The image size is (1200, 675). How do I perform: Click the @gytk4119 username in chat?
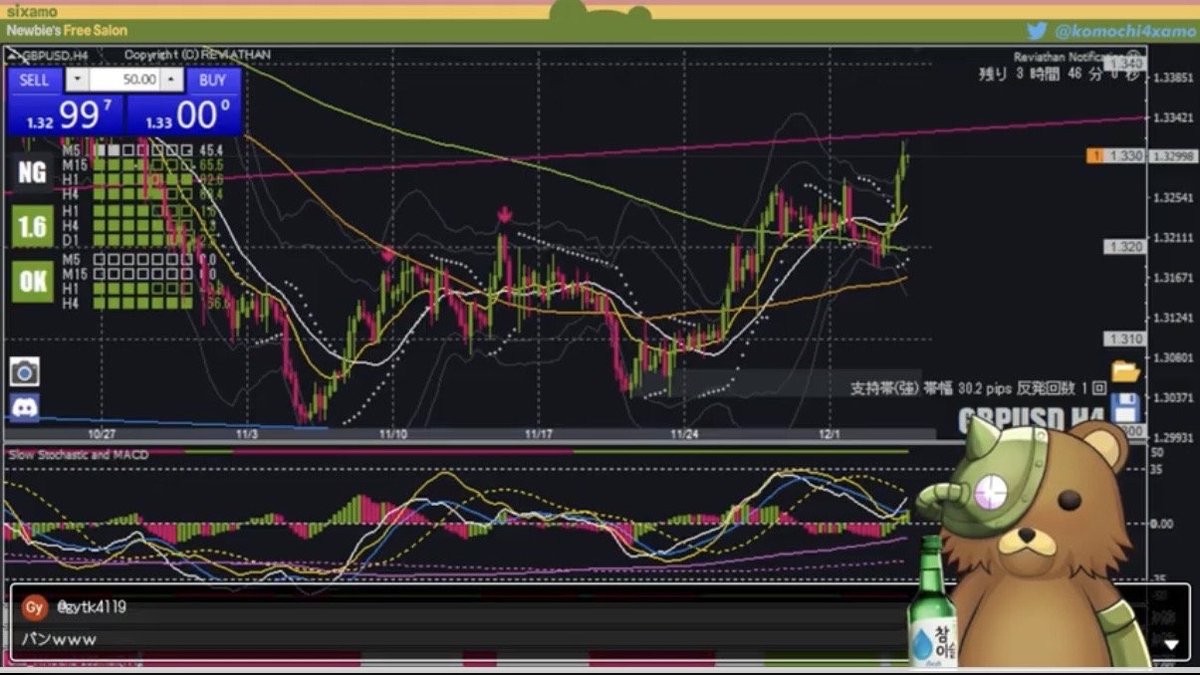pyautogui.click(x=92, y=607)
